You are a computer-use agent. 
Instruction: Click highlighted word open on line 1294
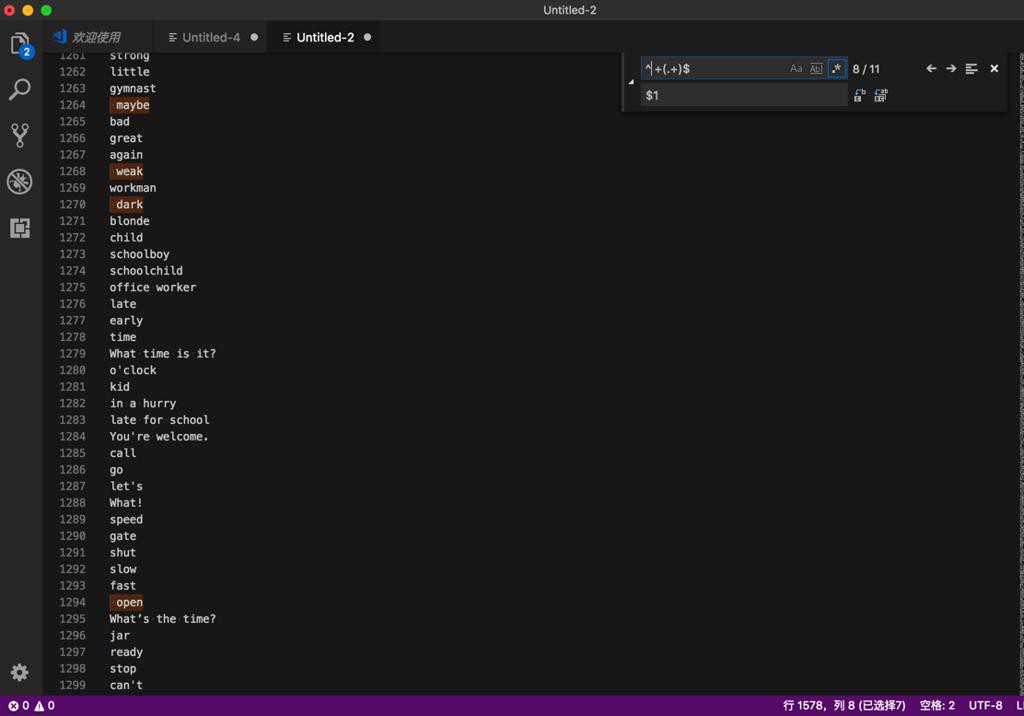pos(129,602)
